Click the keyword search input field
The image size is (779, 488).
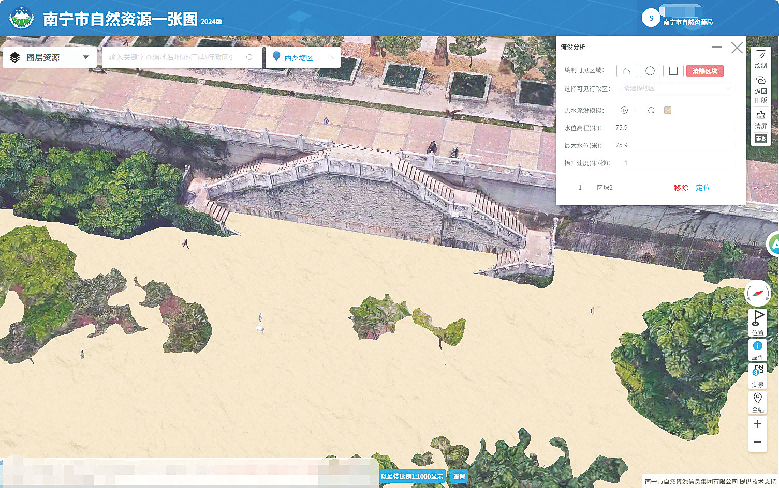pos(175,58)
